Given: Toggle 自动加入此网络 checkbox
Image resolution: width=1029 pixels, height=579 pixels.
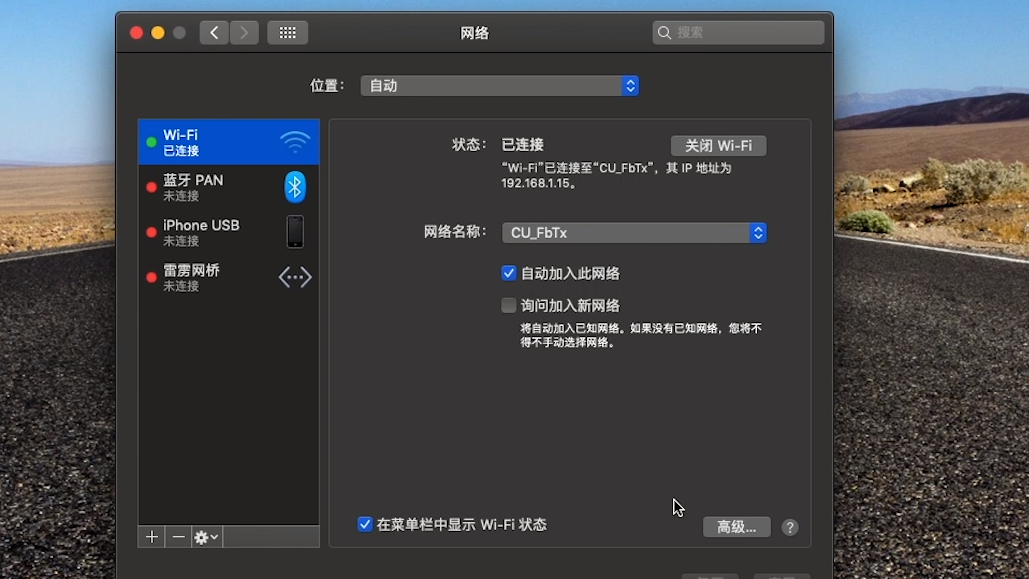Looking at the screenshot, I should 509,273.
